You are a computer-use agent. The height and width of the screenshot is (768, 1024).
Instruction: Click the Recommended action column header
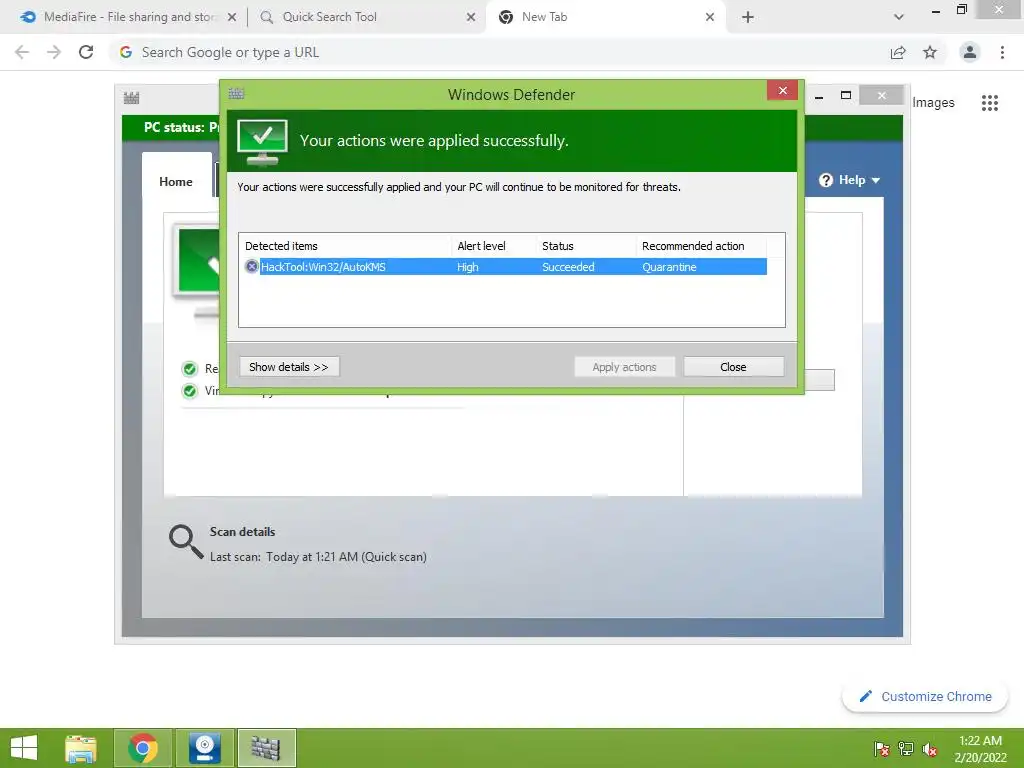(693, 246)
